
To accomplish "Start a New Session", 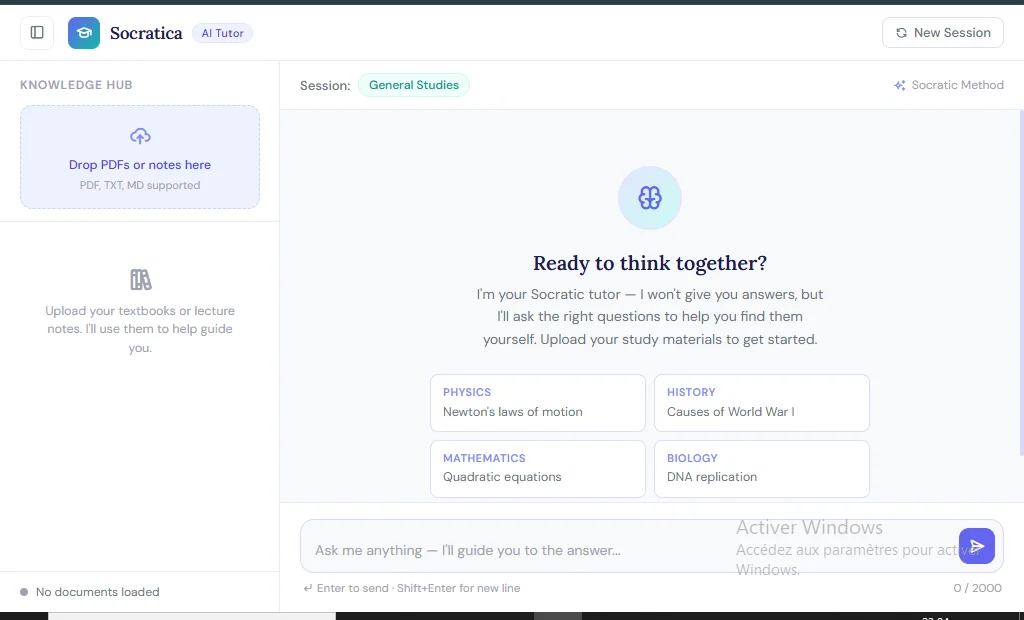I will coord(942,33).
